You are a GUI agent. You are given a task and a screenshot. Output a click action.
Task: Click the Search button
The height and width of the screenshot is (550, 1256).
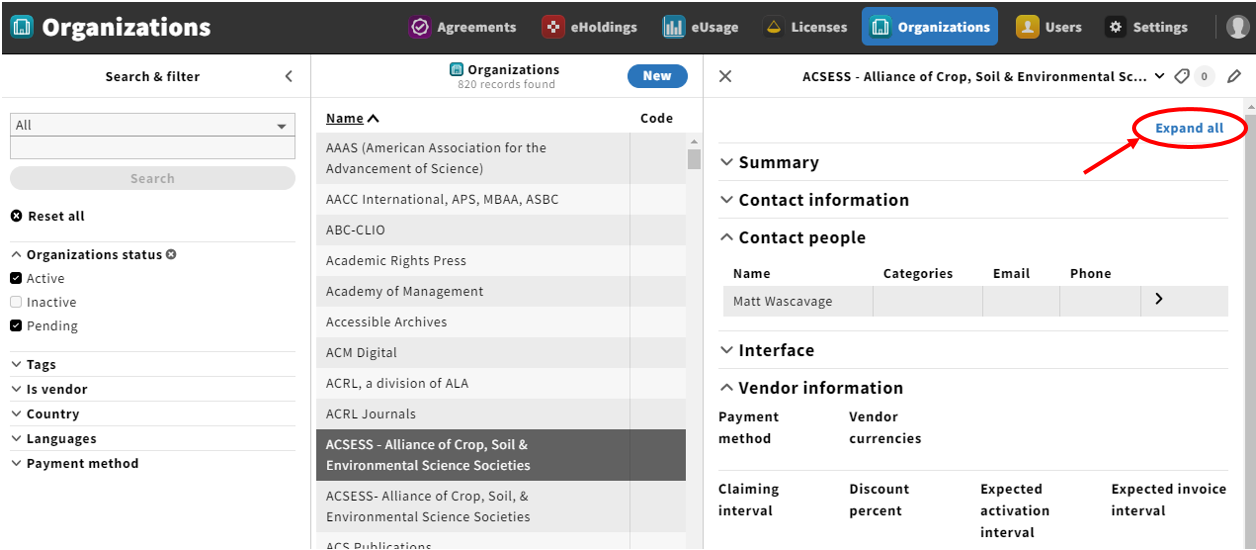coord(152,178)
